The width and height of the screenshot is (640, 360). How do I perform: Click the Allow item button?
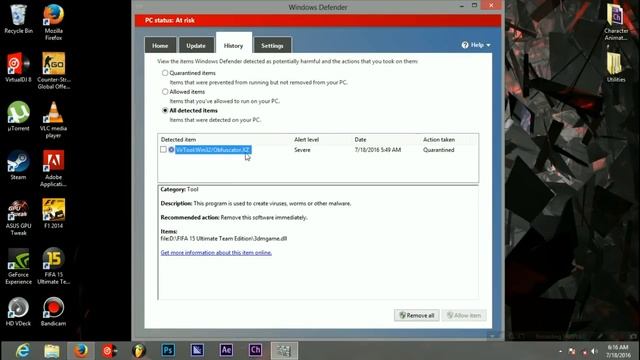point(464,316)
